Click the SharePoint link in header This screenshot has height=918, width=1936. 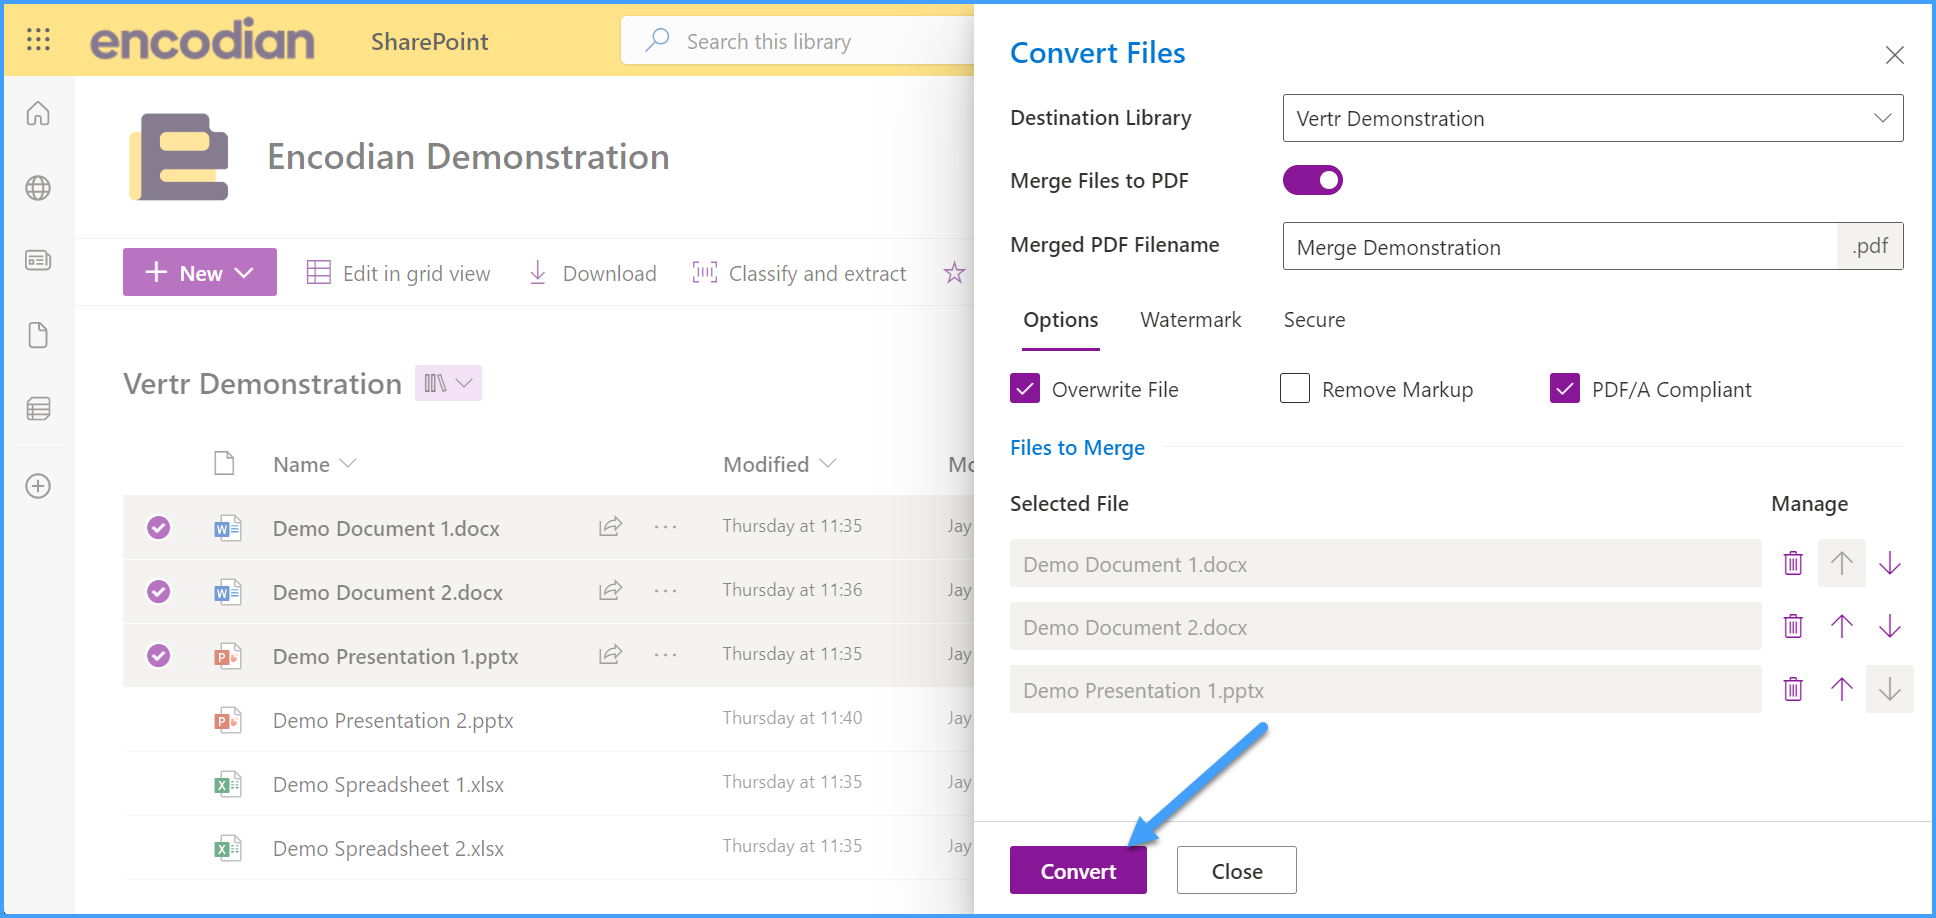[430, 41]
